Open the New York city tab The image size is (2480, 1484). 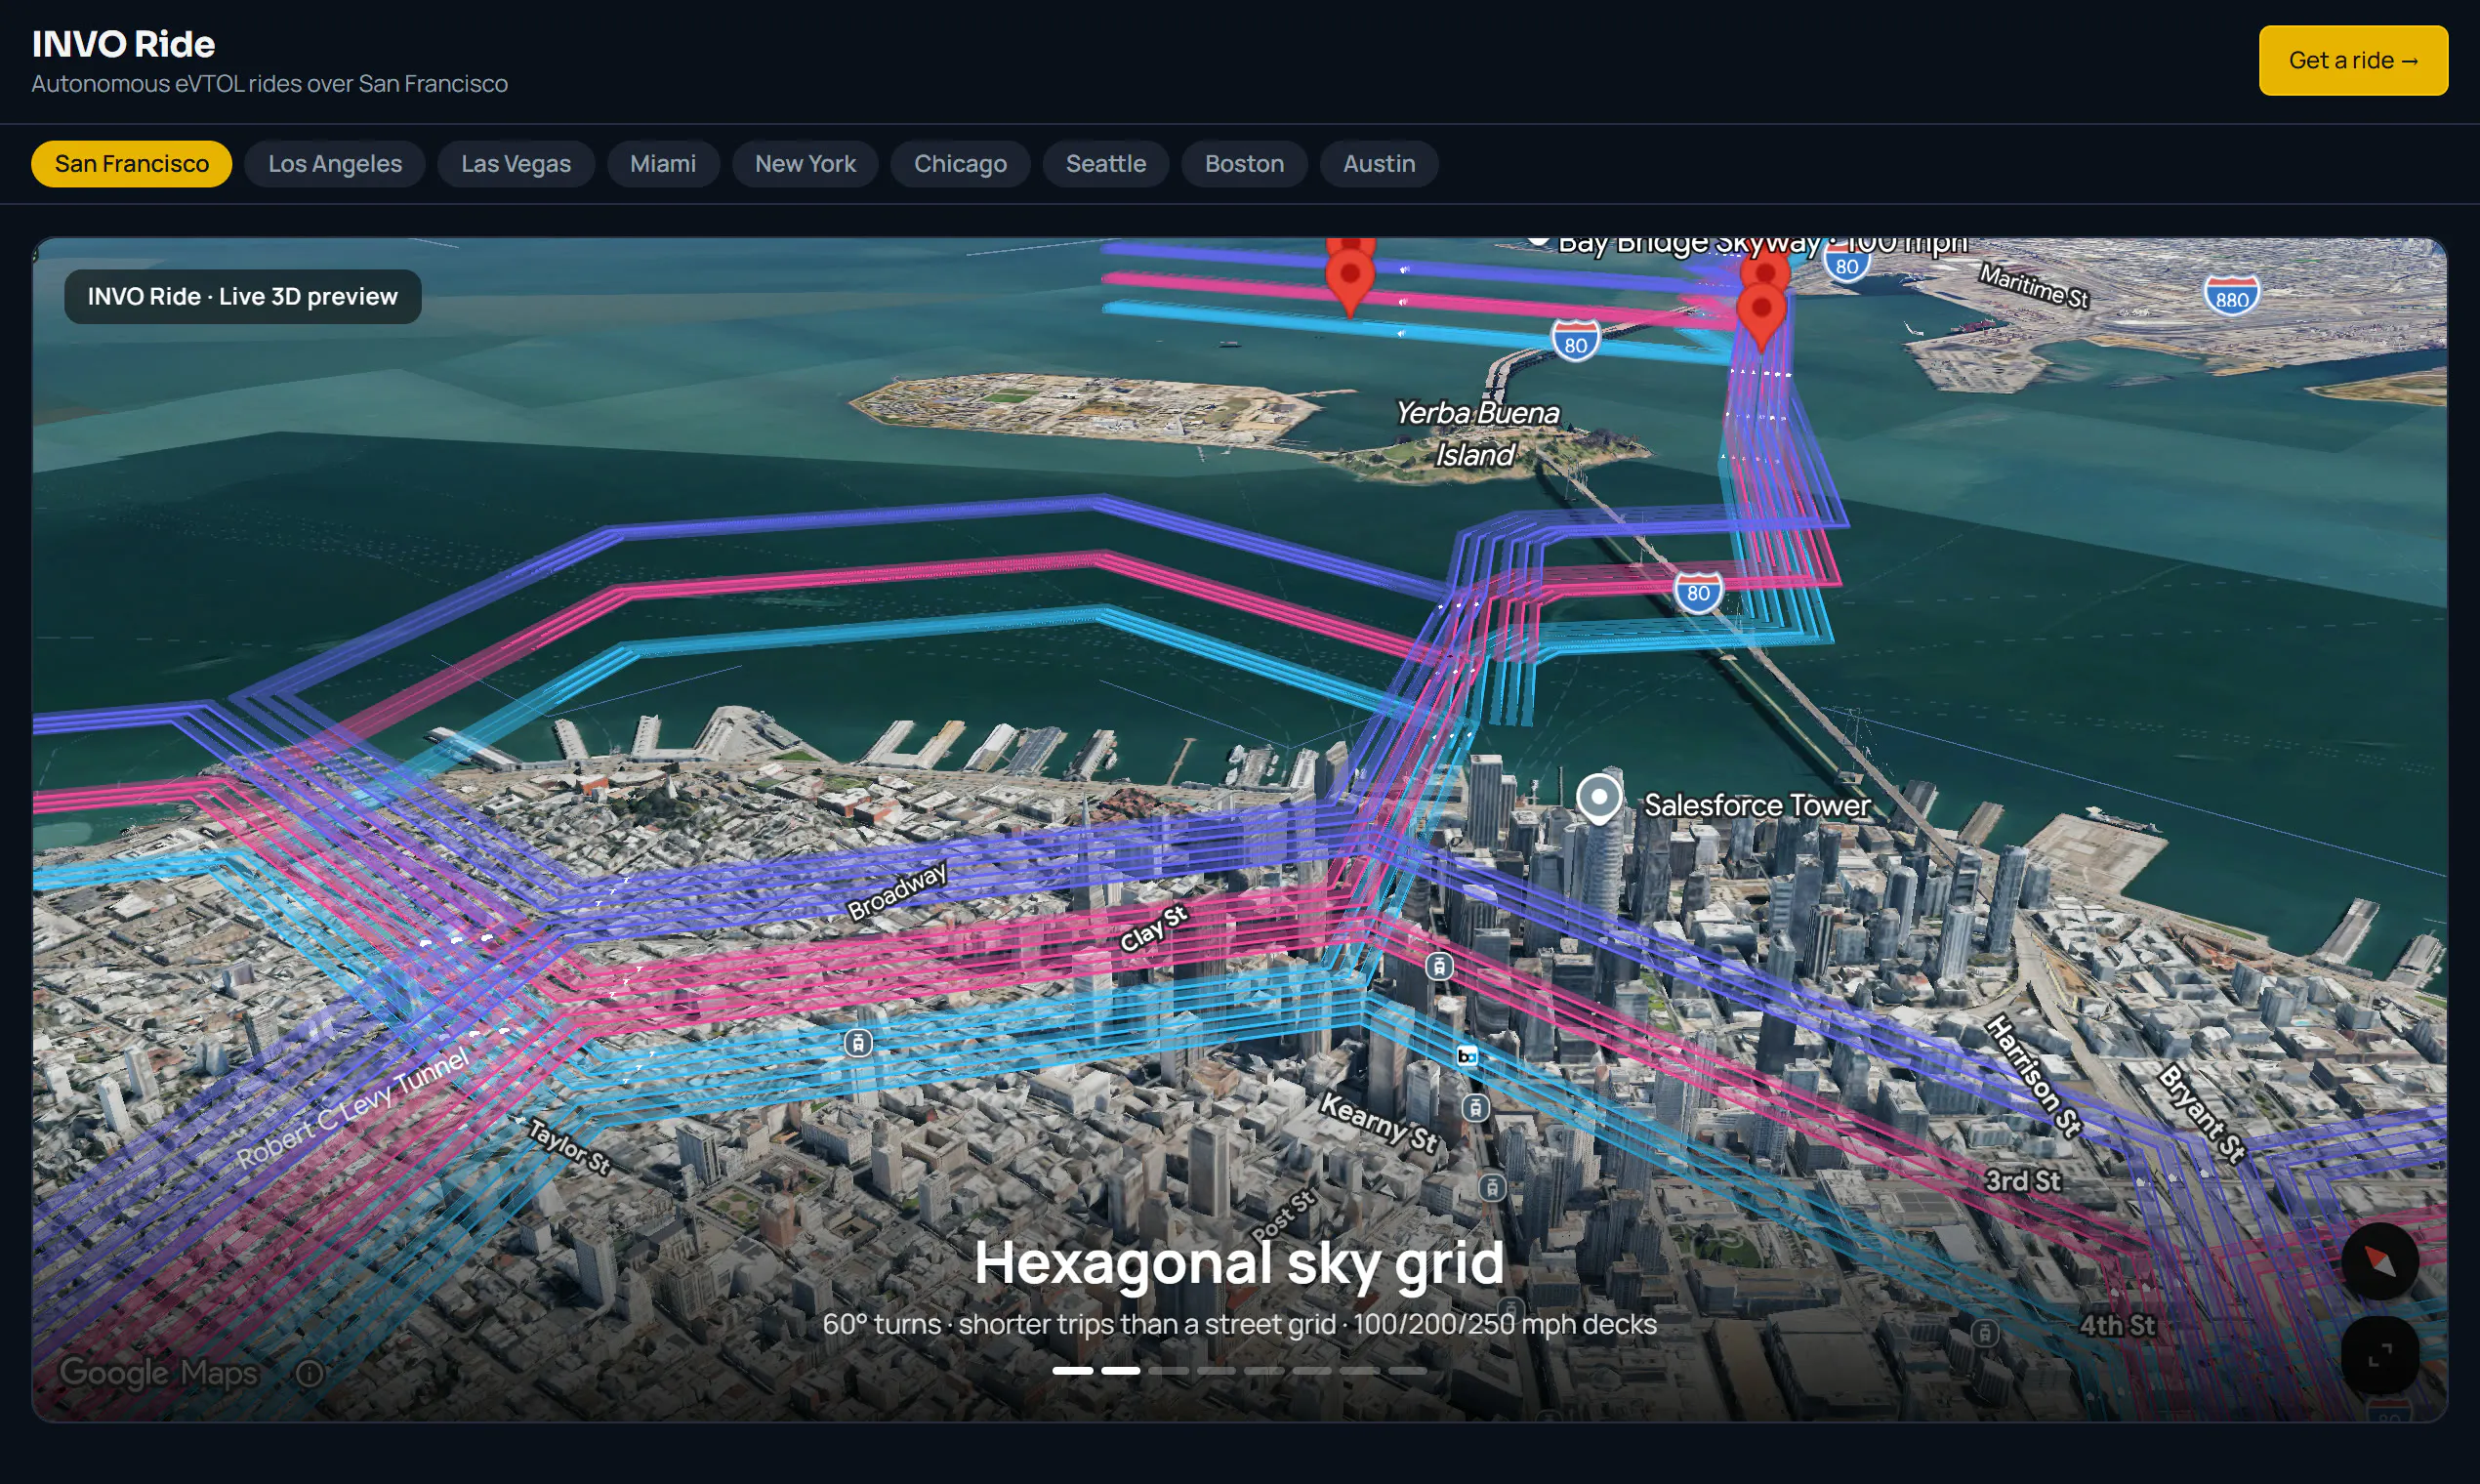[x=805, y=164]
